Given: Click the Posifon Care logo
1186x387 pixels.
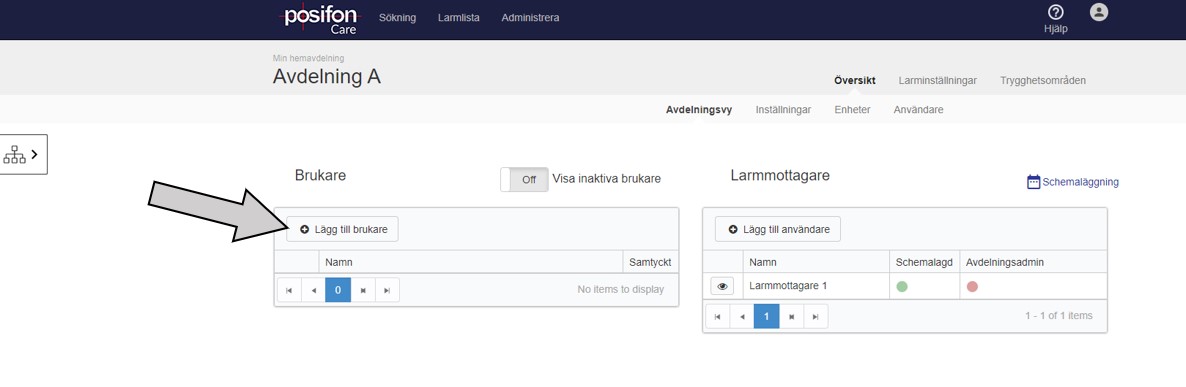Looking at the screenshot, I should click(320, 20).
